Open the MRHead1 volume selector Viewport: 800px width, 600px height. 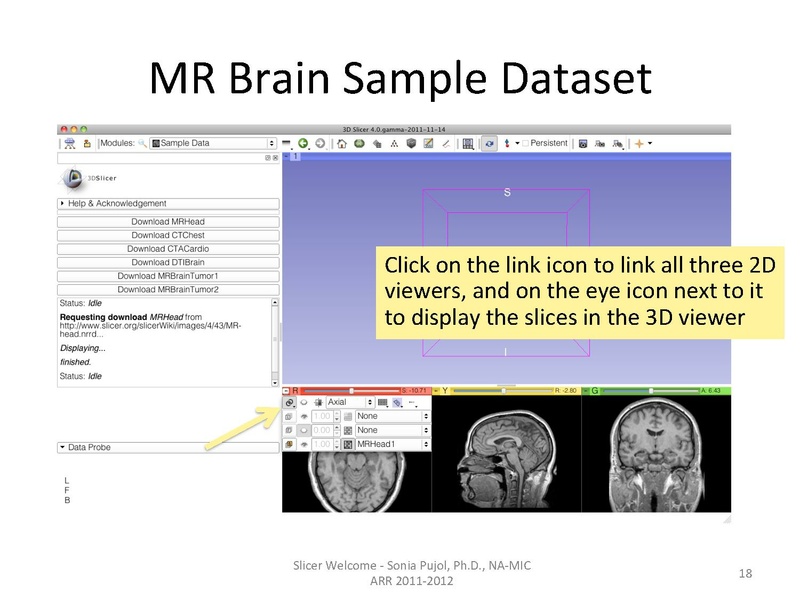(391, 444)
